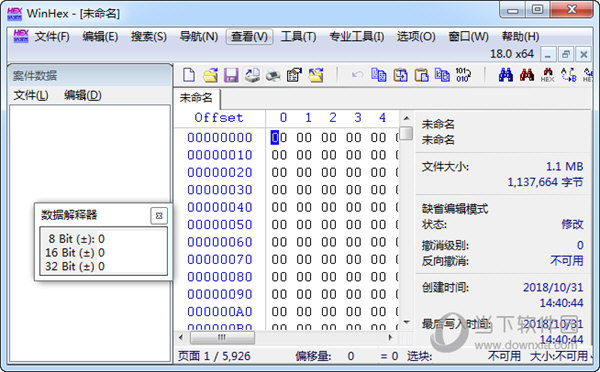Click the Offset column header
The image size is (600, 372).
point(219,117)
